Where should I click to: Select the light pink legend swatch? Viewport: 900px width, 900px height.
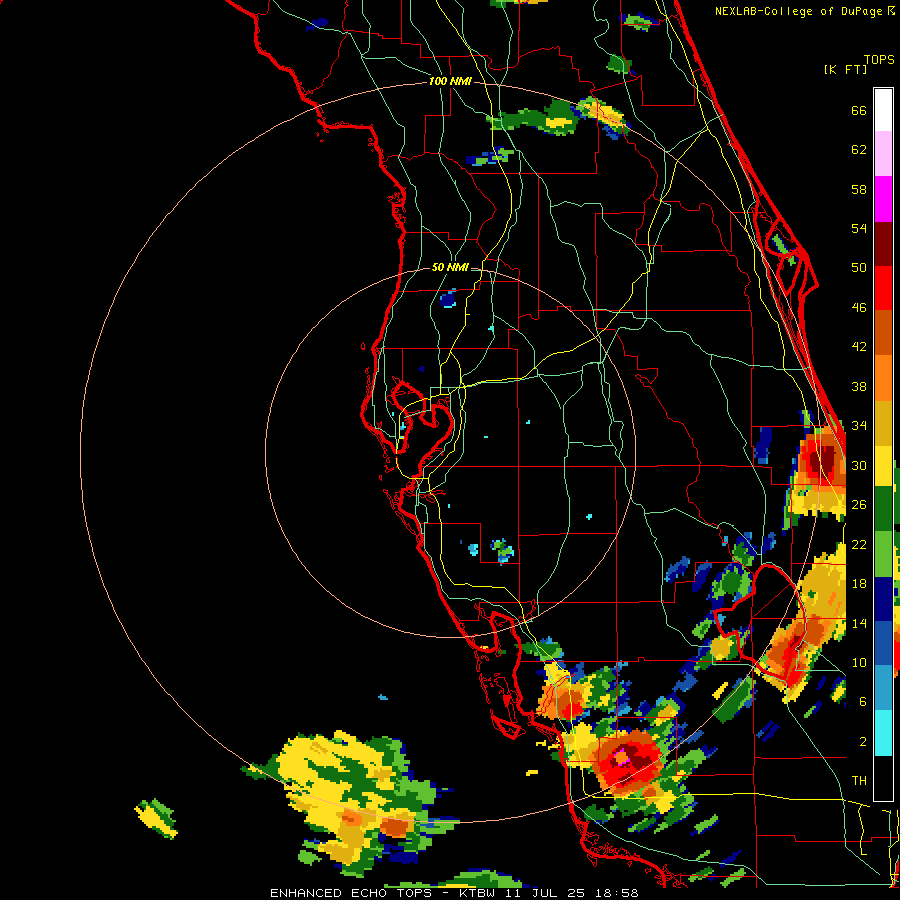coord(883,154)
